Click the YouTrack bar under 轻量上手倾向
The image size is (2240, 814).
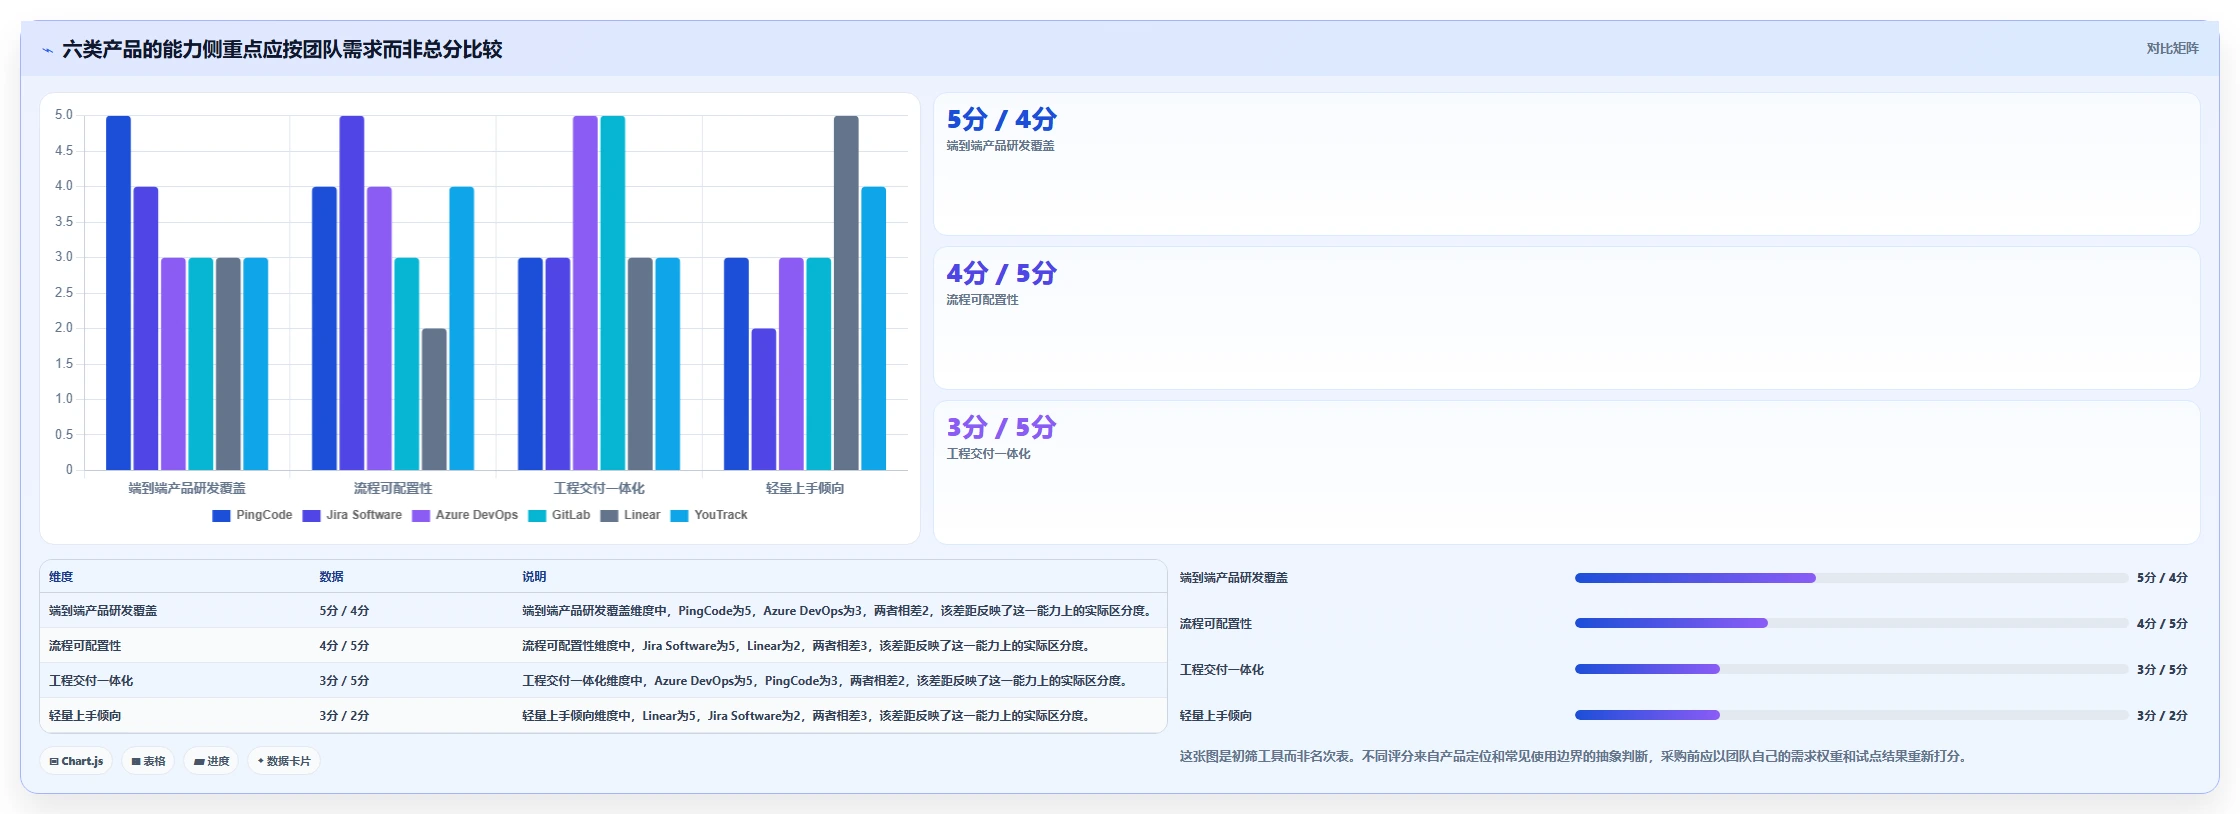point(874,328)
